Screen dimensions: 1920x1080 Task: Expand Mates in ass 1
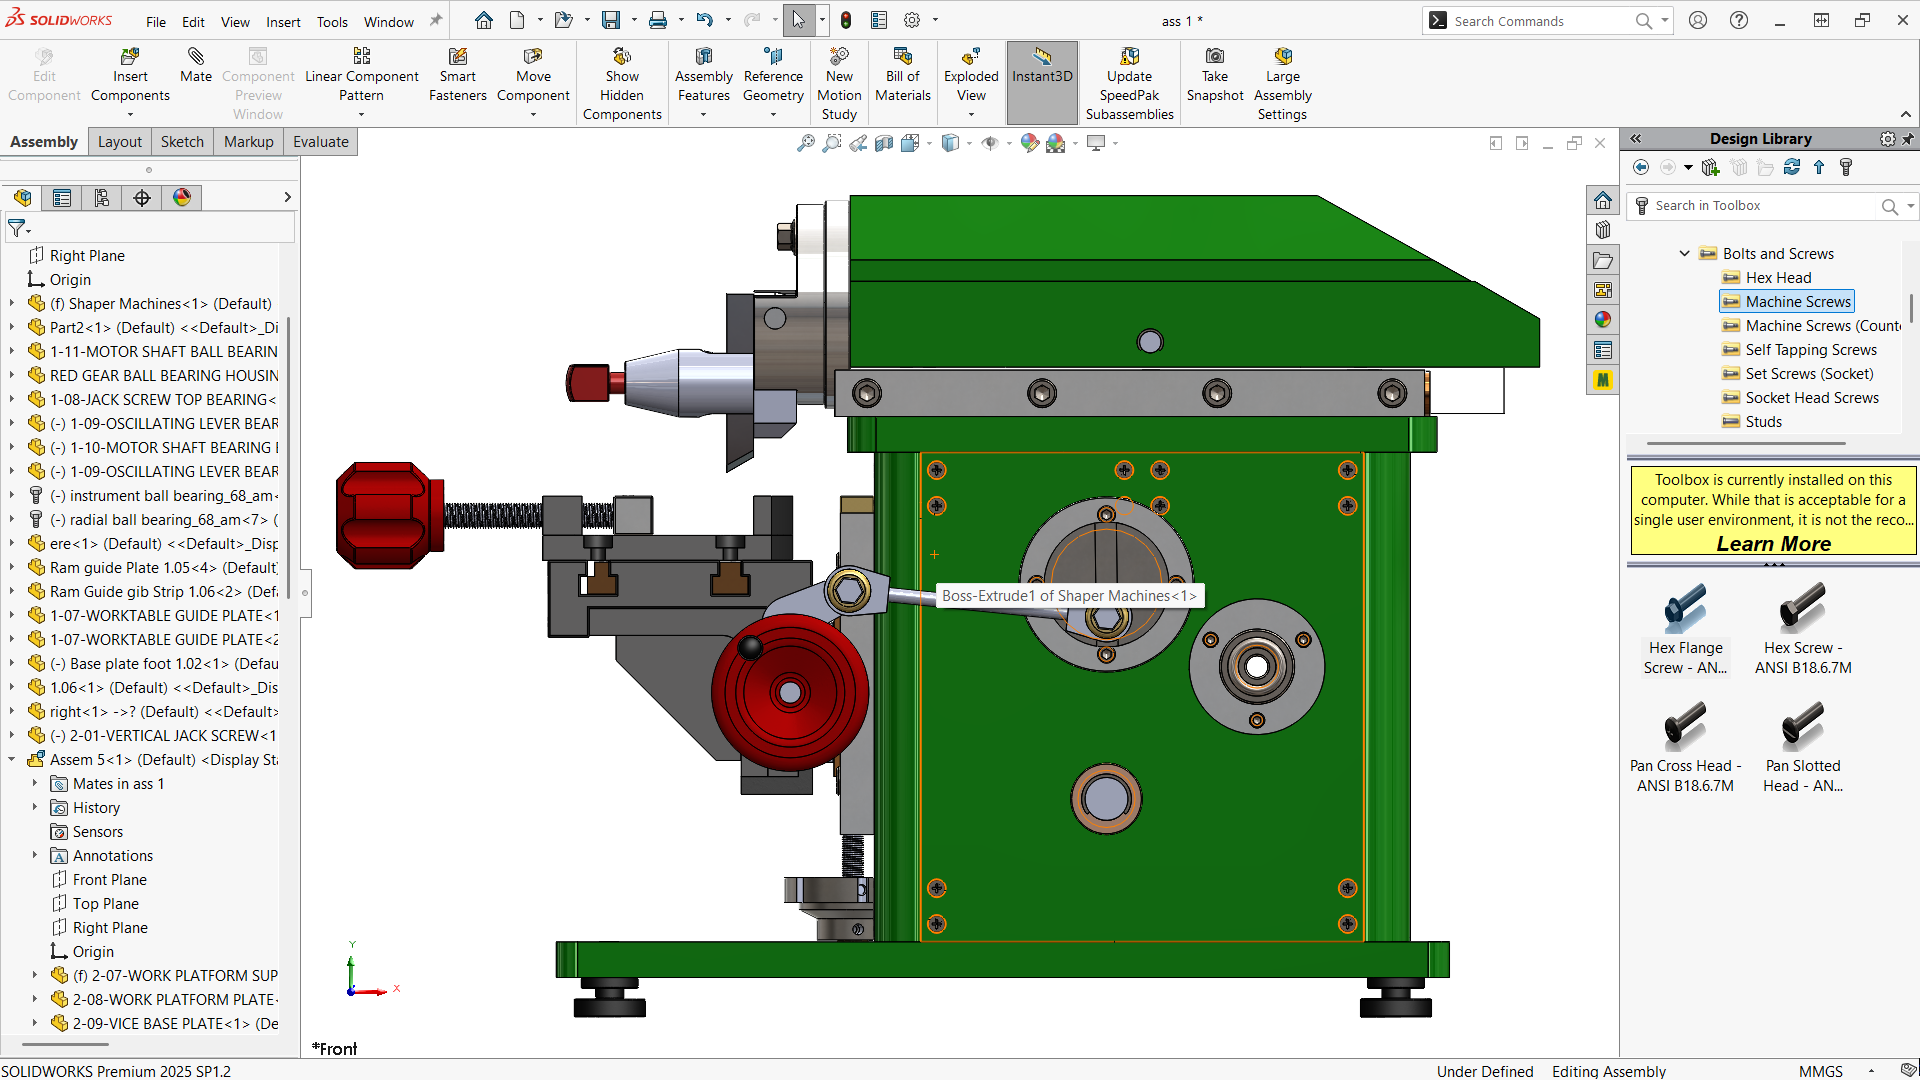coord(35,784)
